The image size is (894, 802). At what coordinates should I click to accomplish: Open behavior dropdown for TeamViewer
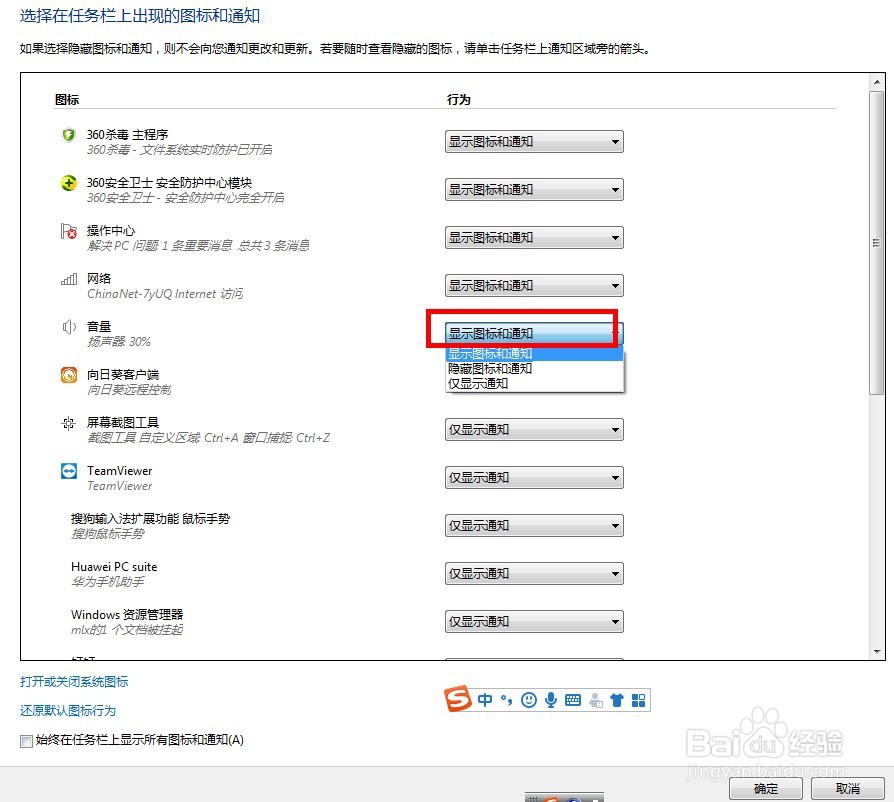click(534, 477)
